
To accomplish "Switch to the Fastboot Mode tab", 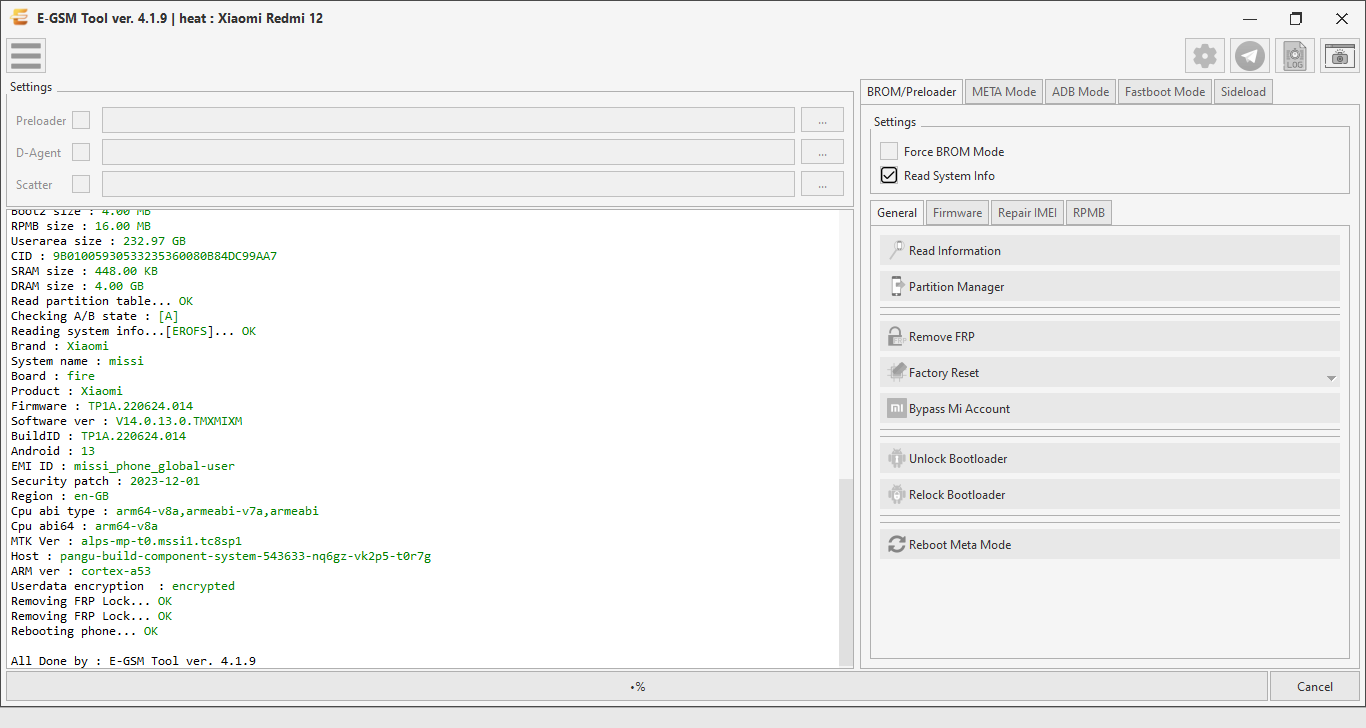I will (x=1165, y=91).
